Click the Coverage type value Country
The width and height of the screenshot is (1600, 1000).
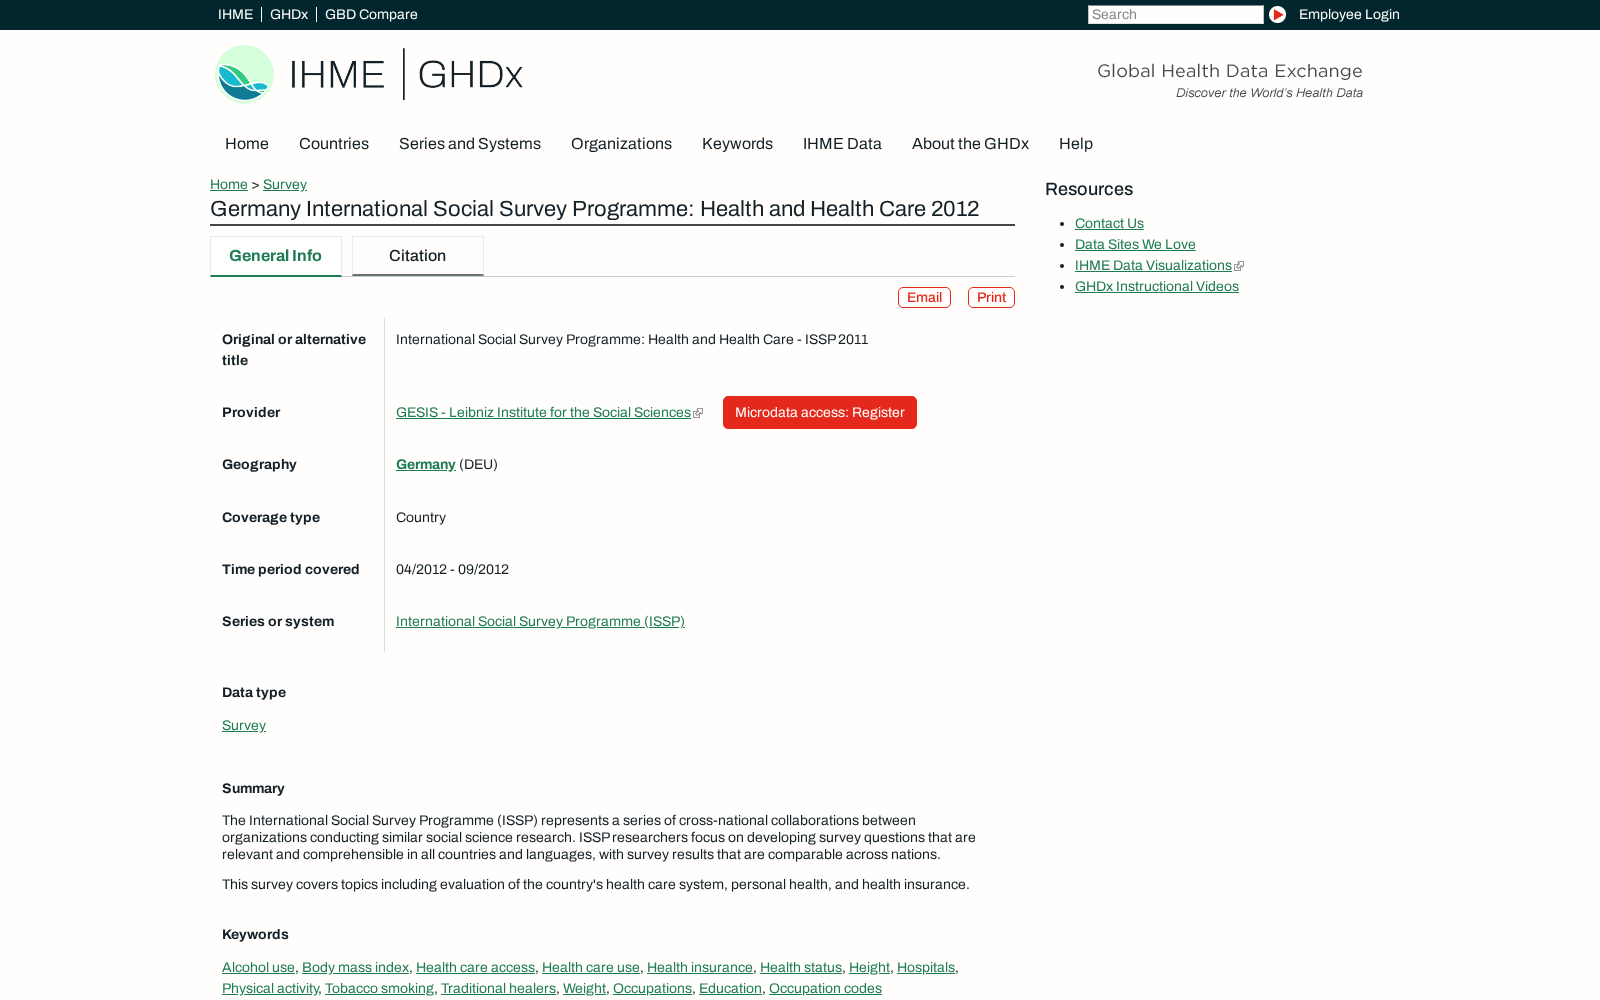pos(421,517)
